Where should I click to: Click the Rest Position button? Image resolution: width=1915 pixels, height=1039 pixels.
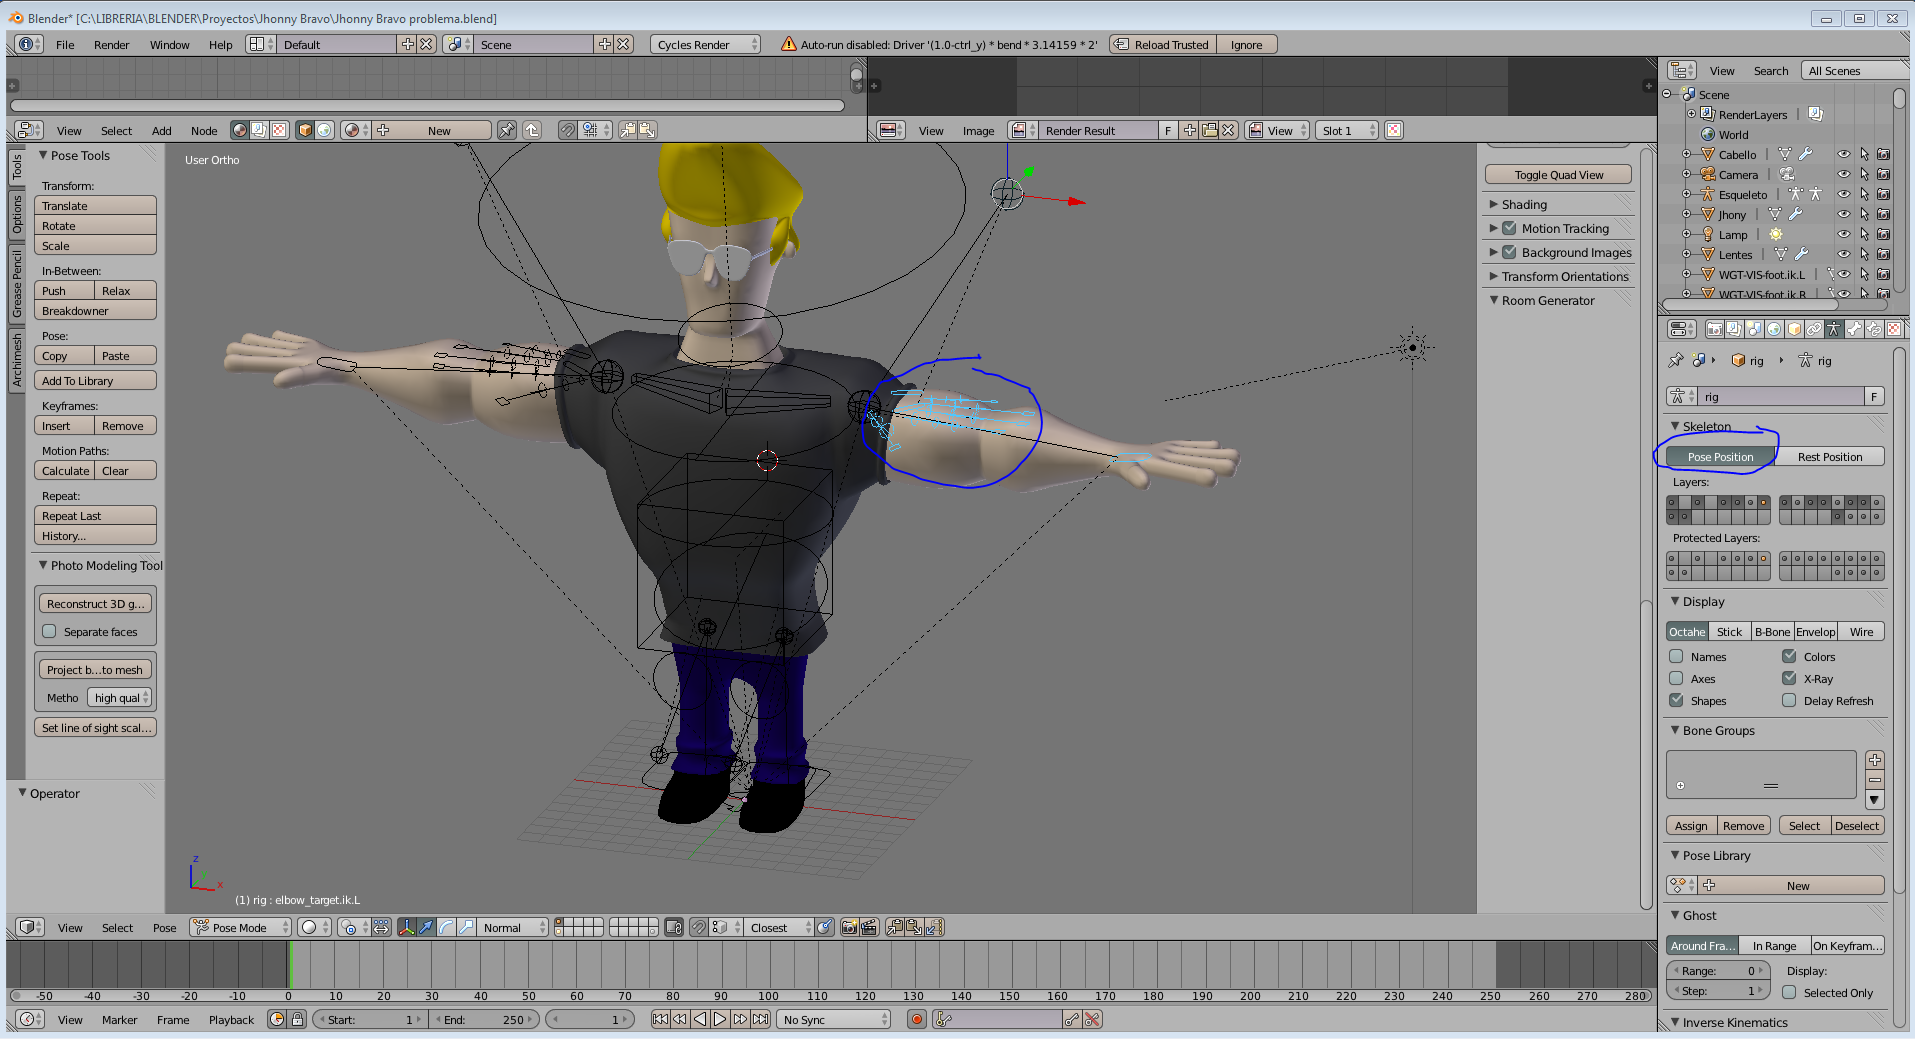click(x=1830, y=457)
